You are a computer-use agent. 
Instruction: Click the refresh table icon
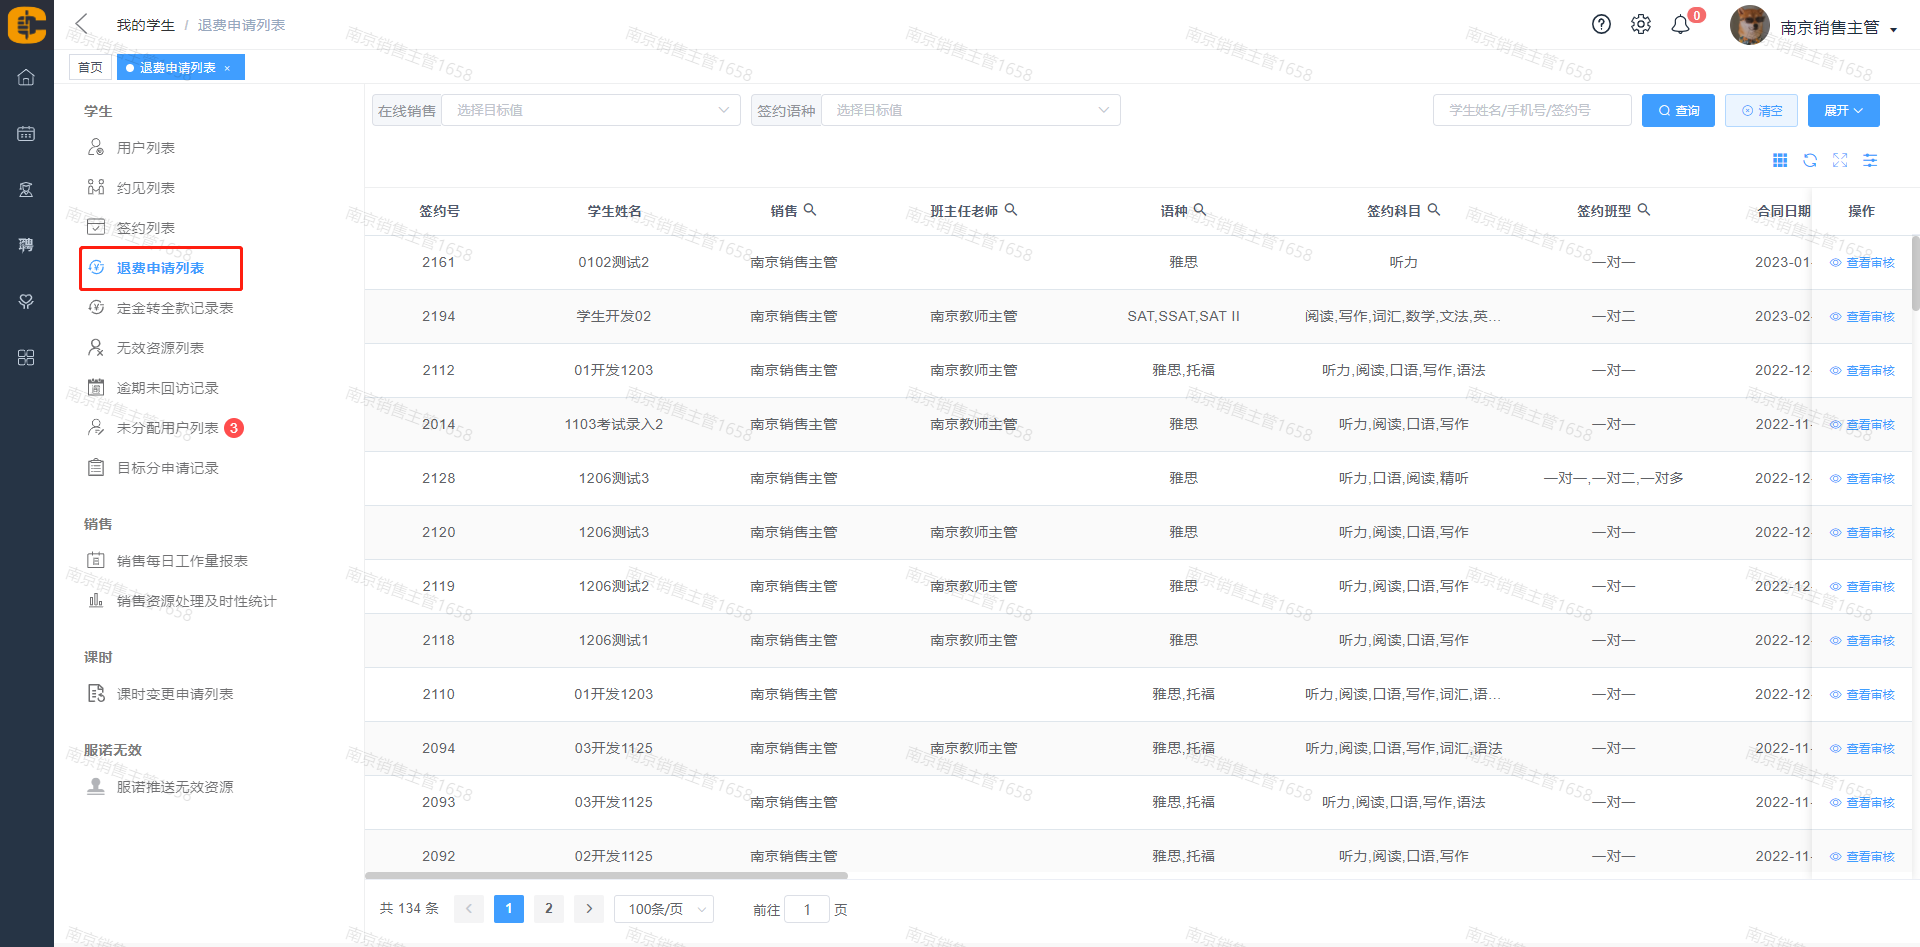[x=1810, y=160]
